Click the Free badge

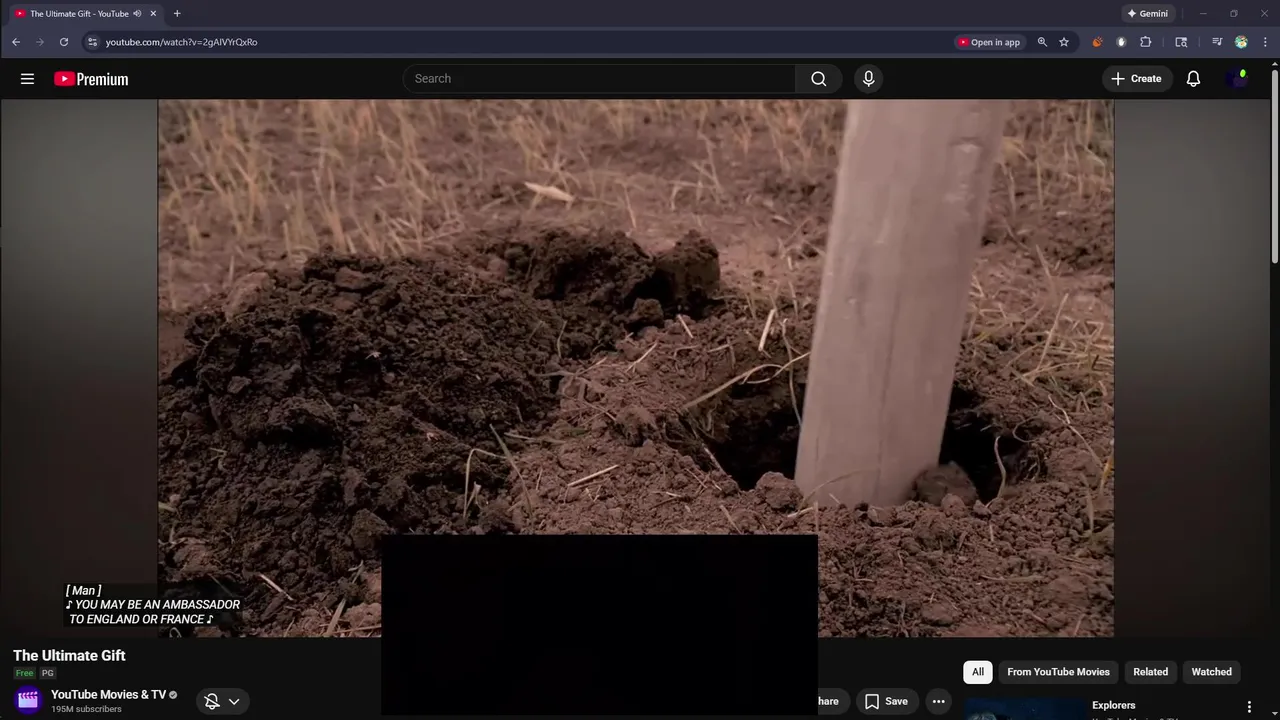point(24,673)
